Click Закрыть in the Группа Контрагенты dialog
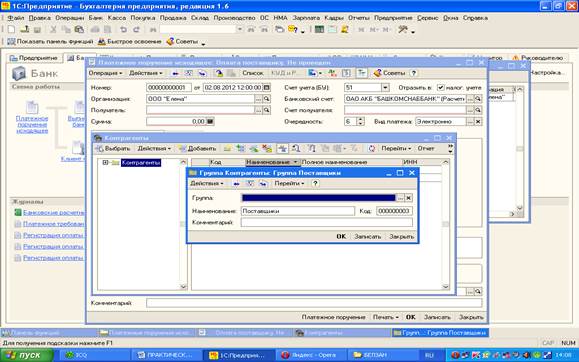The height and width of the screenshot is (362, 579). pyautogui.click(x=402, y=237)
